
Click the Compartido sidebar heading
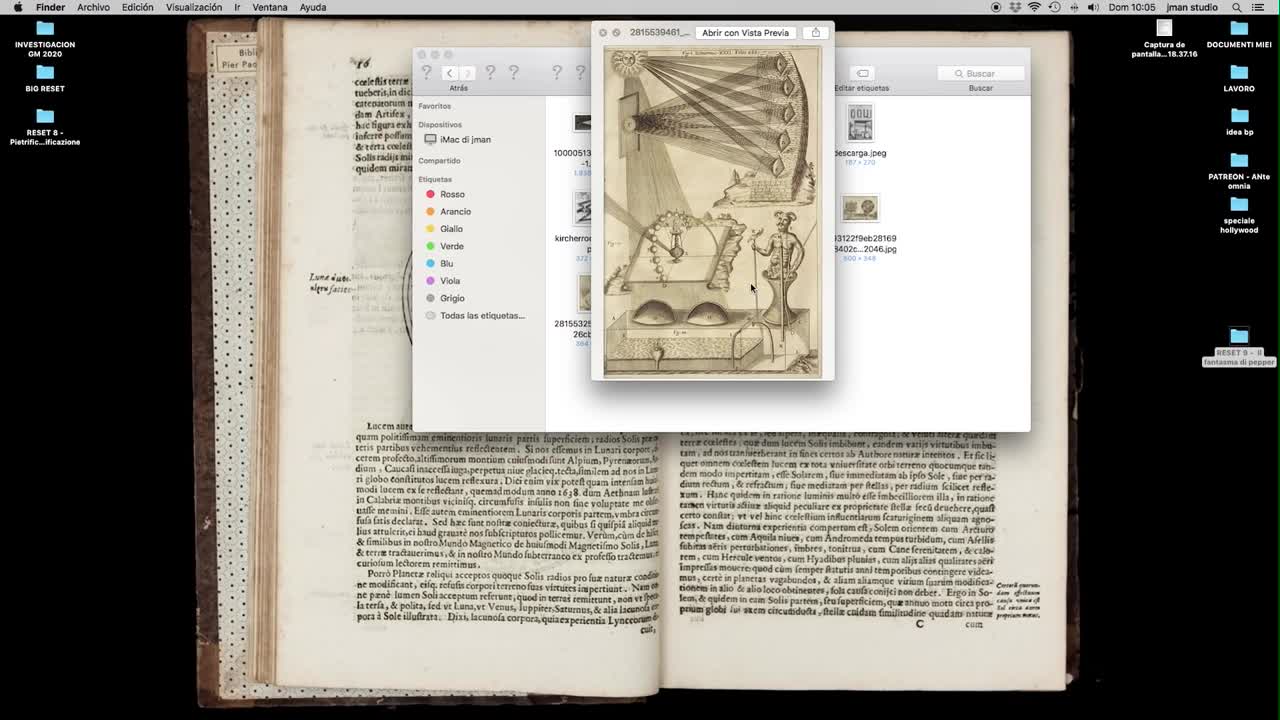click(439, 161)
